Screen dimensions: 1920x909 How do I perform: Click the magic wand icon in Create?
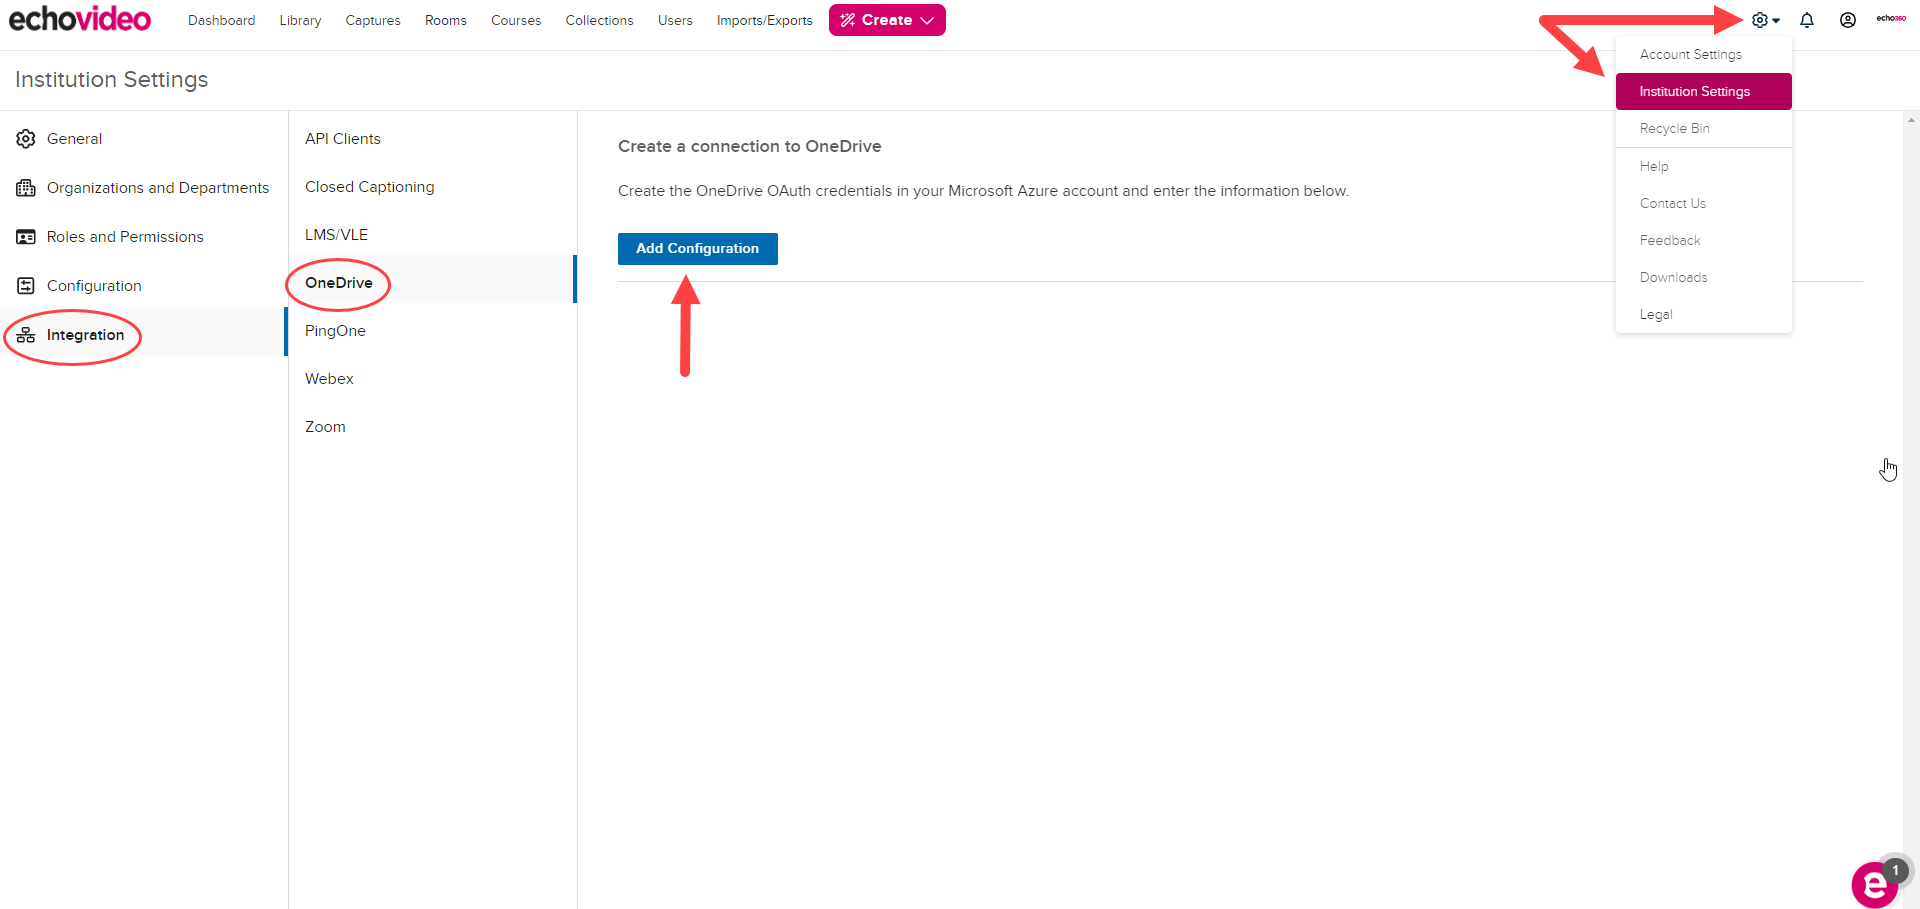click(x=848, y=20)
